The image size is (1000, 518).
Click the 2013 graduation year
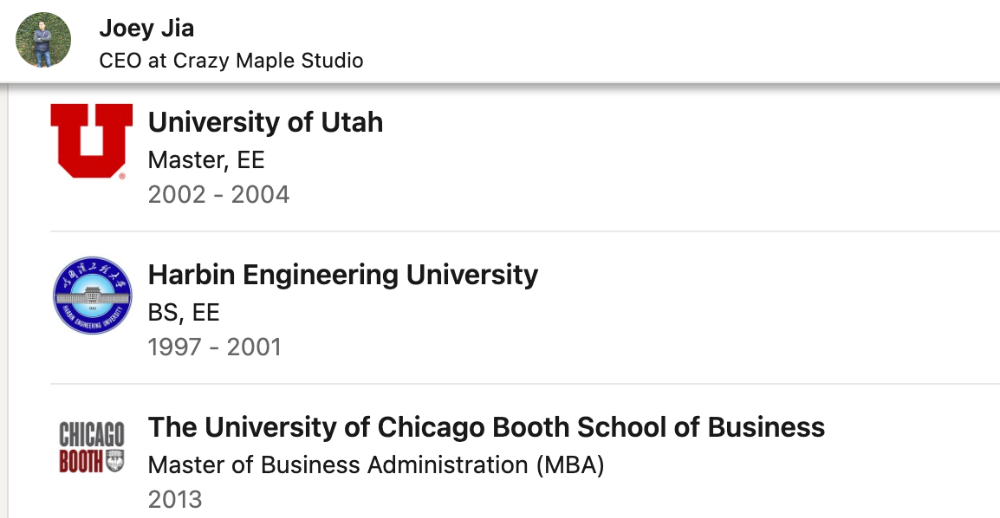175,500
